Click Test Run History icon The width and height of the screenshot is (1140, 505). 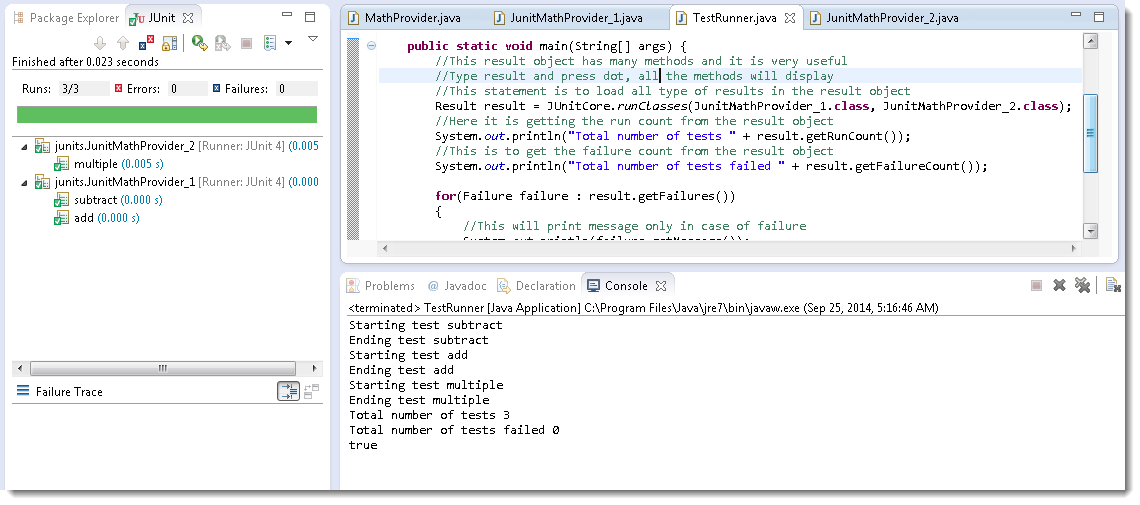pos(270,44)
